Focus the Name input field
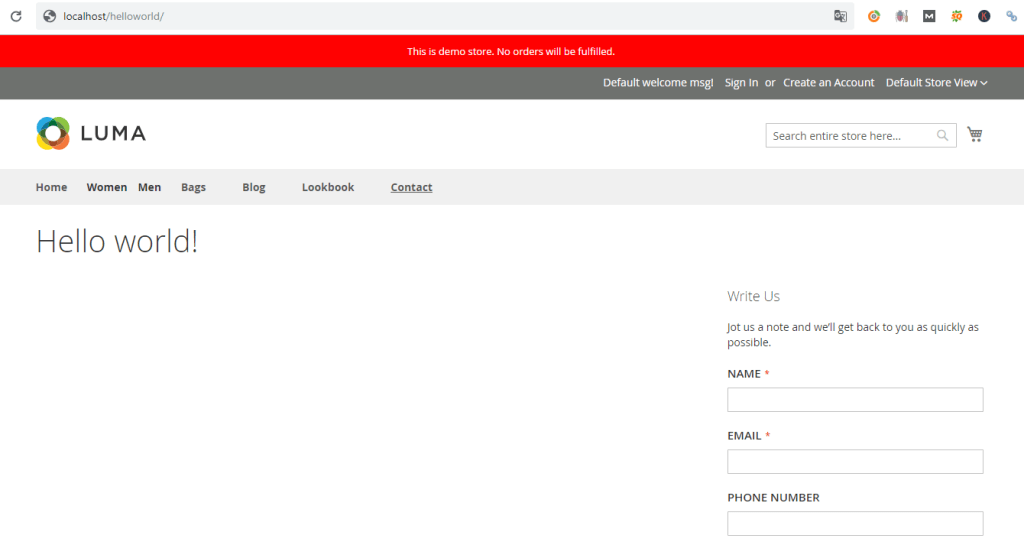 [x=855, y=399]
